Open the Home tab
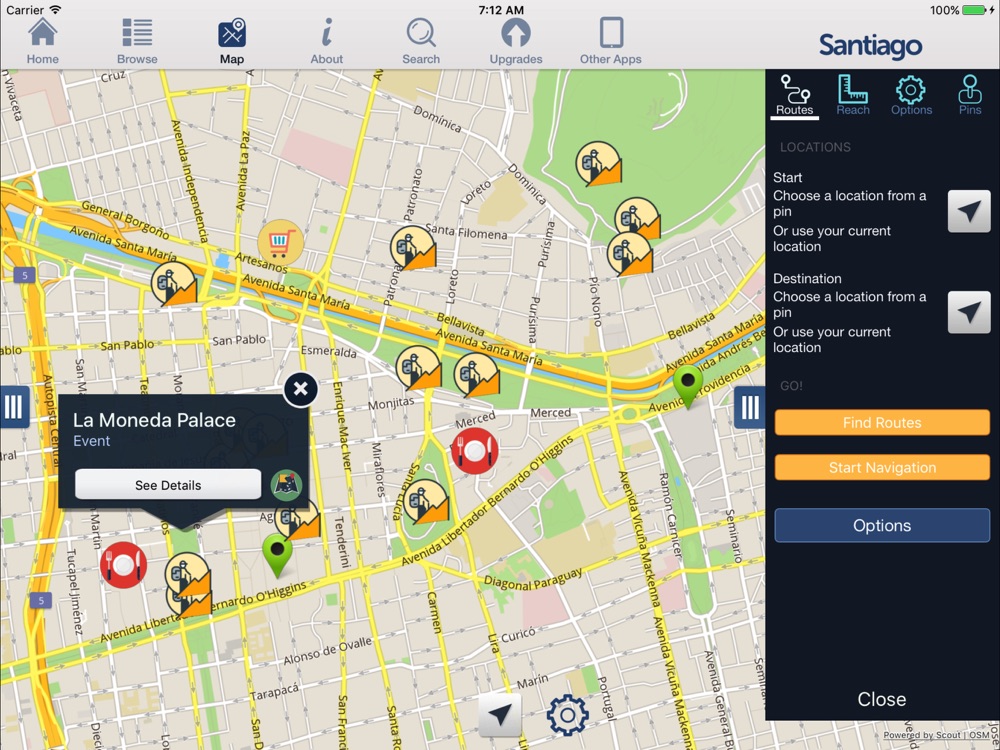The width and height of the screenshot is (1000, 750). coord(43,41)
